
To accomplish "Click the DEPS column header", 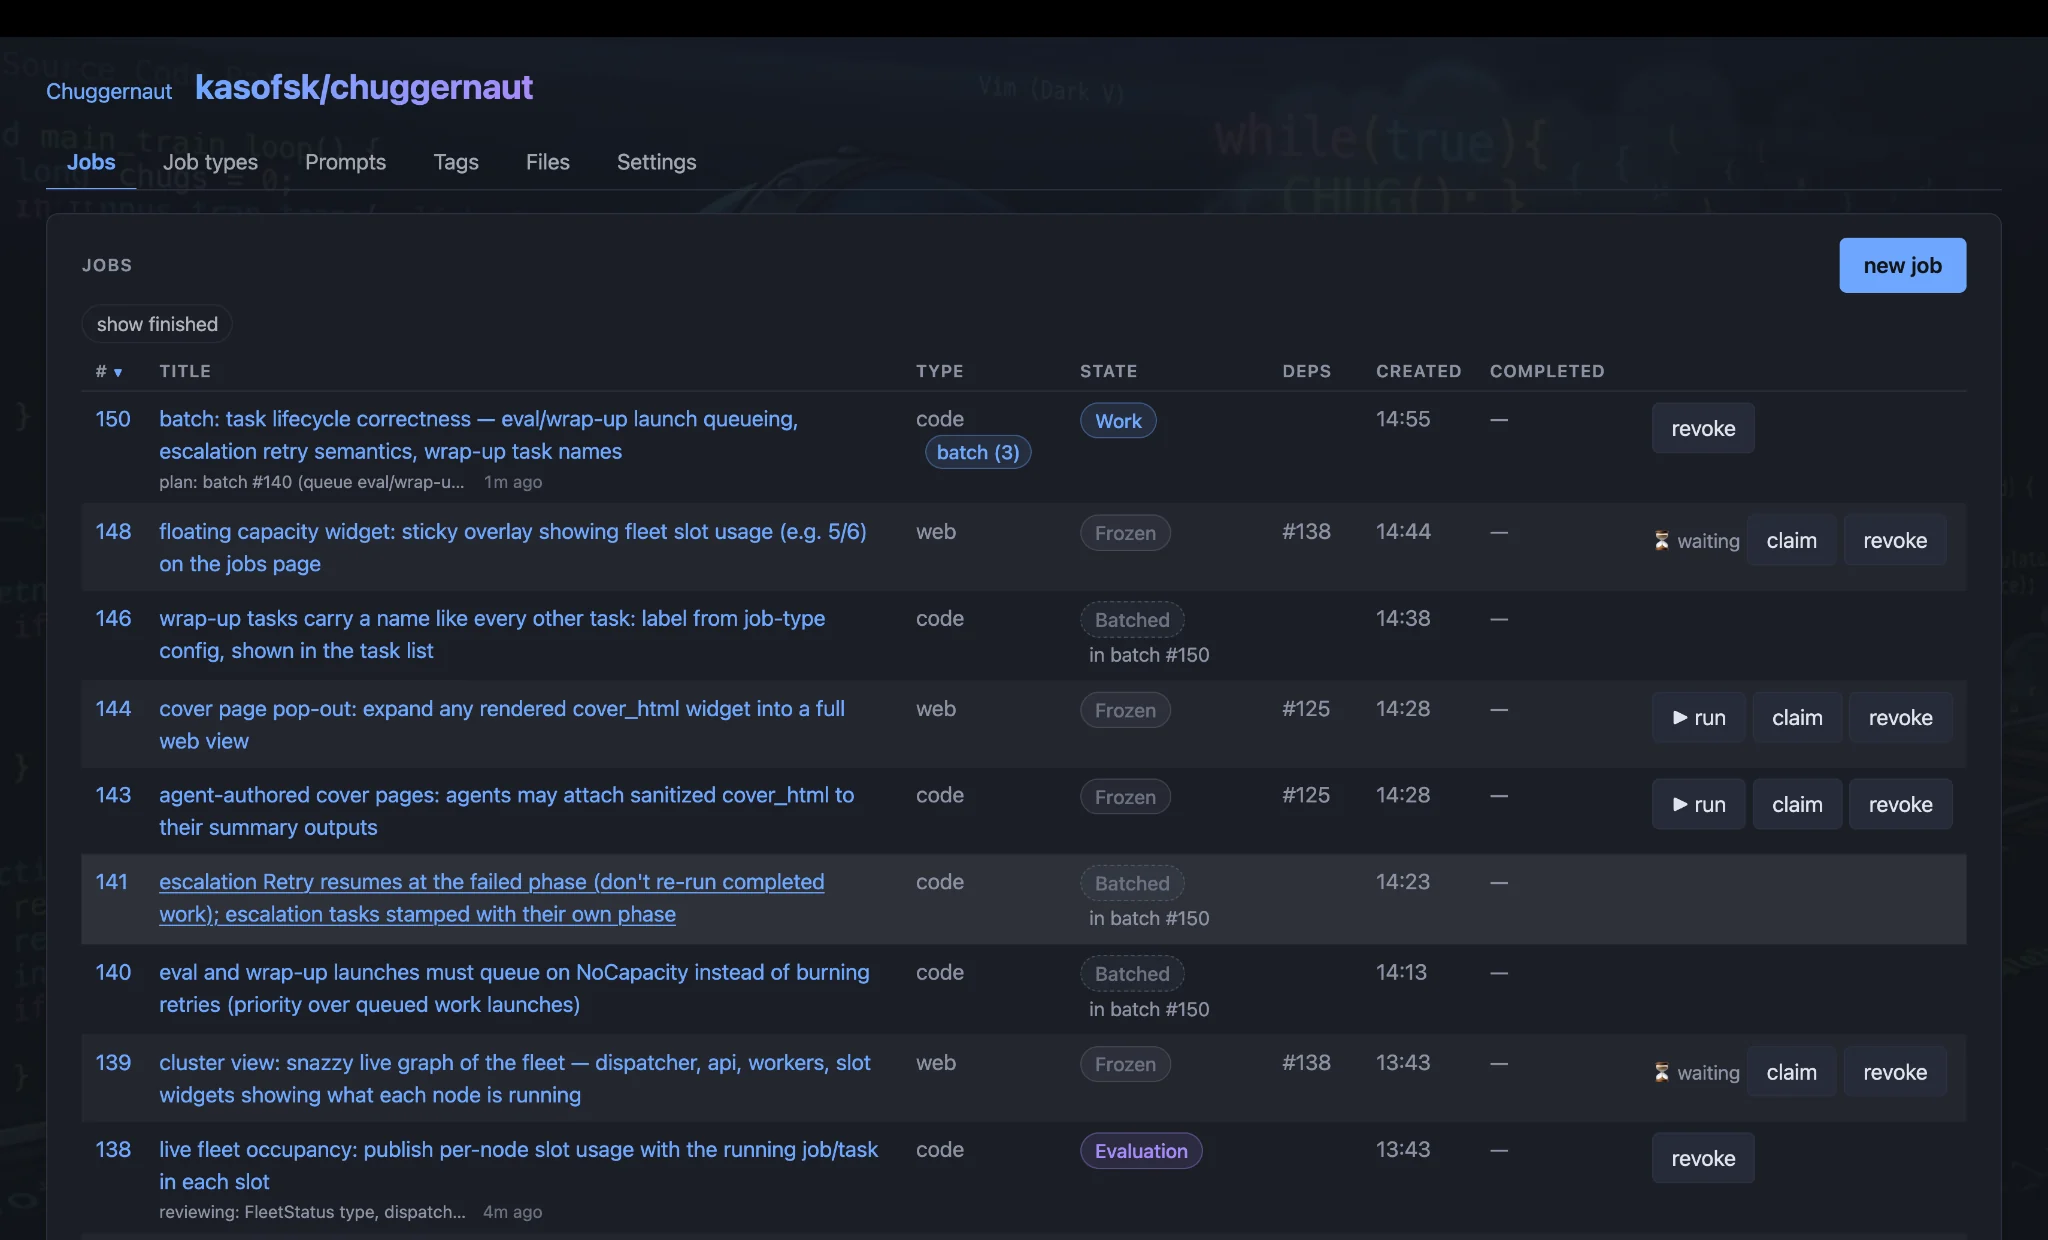I will [x=1306, y=371].
